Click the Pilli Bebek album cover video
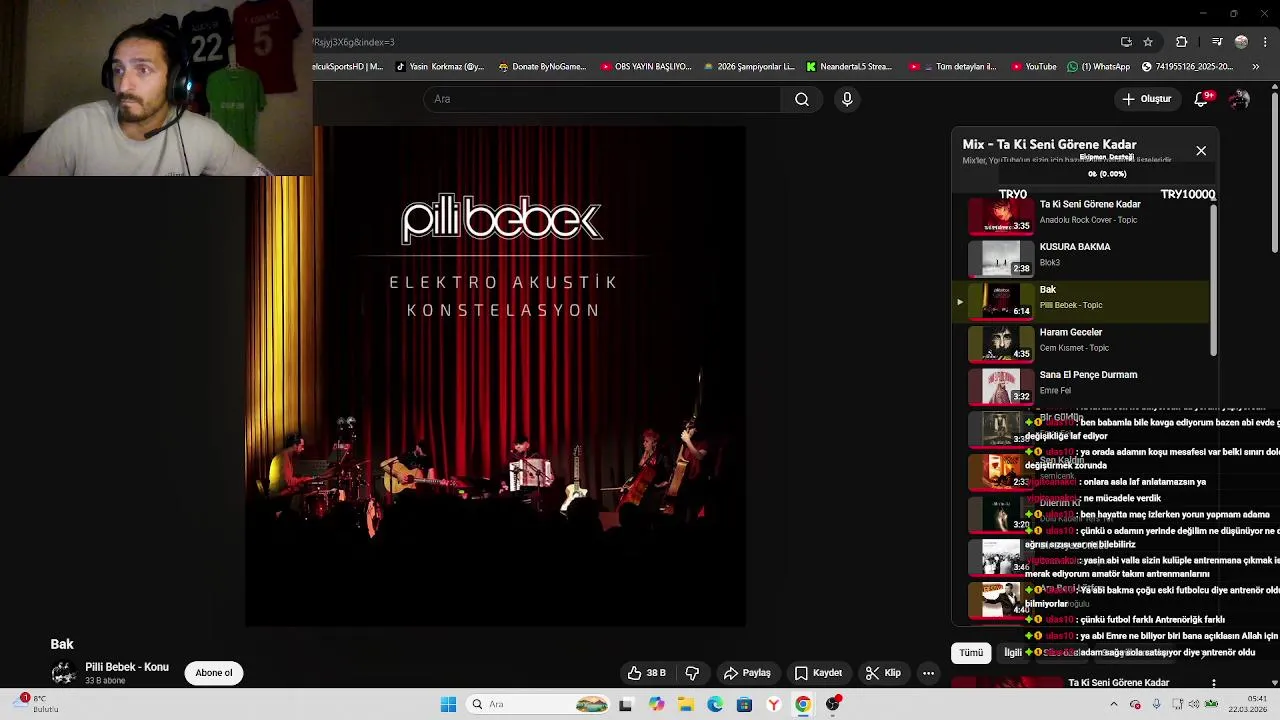 495,376
